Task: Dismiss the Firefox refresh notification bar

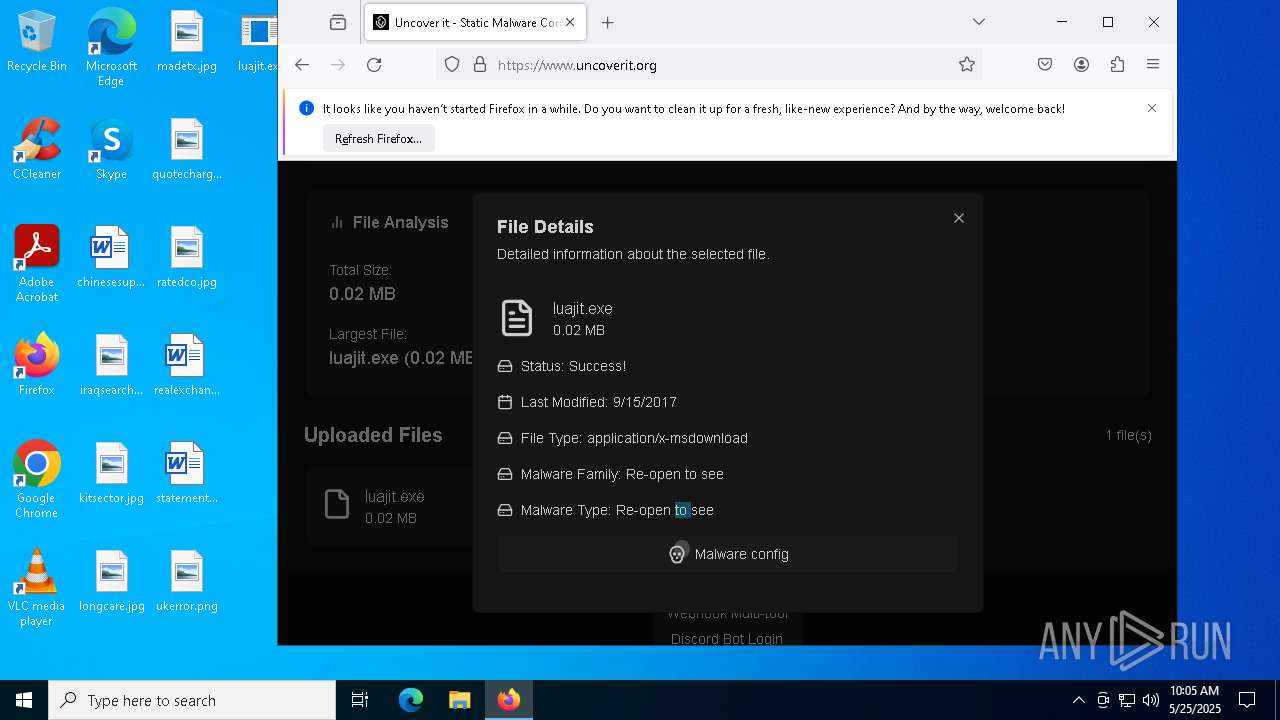Action: (x=1152, y=108)
